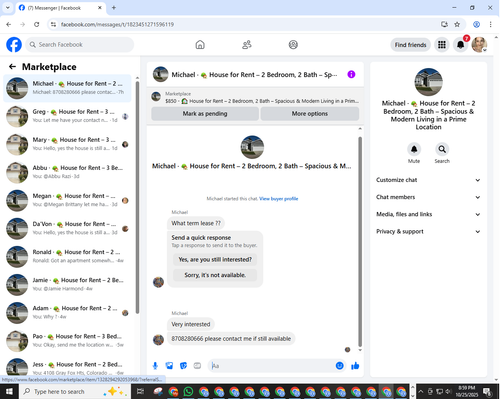Open Abbu's House for Rent conversation
The image size is (500, 399).
[x=67, y=172]
